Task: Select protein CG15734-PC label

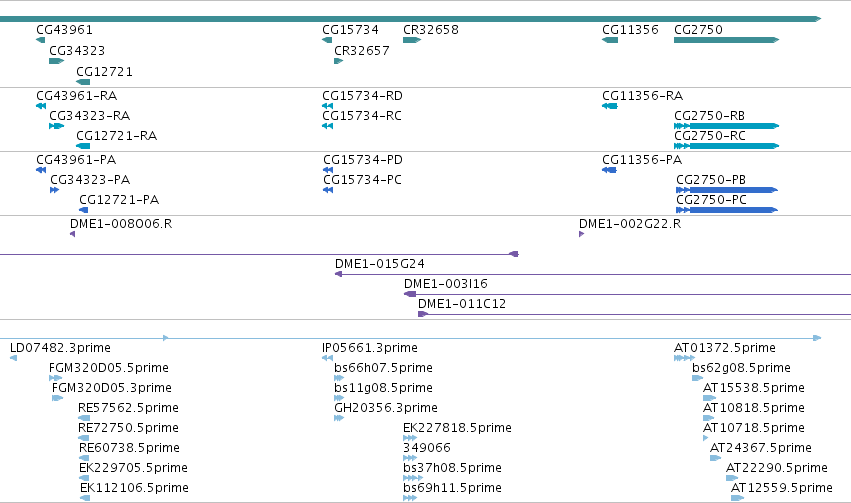Action: [x=363, y=180]
